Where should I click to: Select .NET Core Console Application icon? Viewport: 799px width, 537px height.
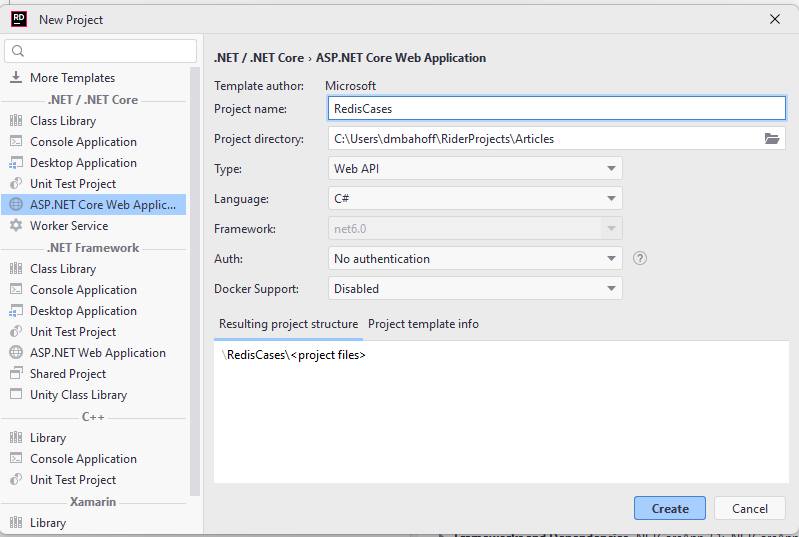coord(16,142)
